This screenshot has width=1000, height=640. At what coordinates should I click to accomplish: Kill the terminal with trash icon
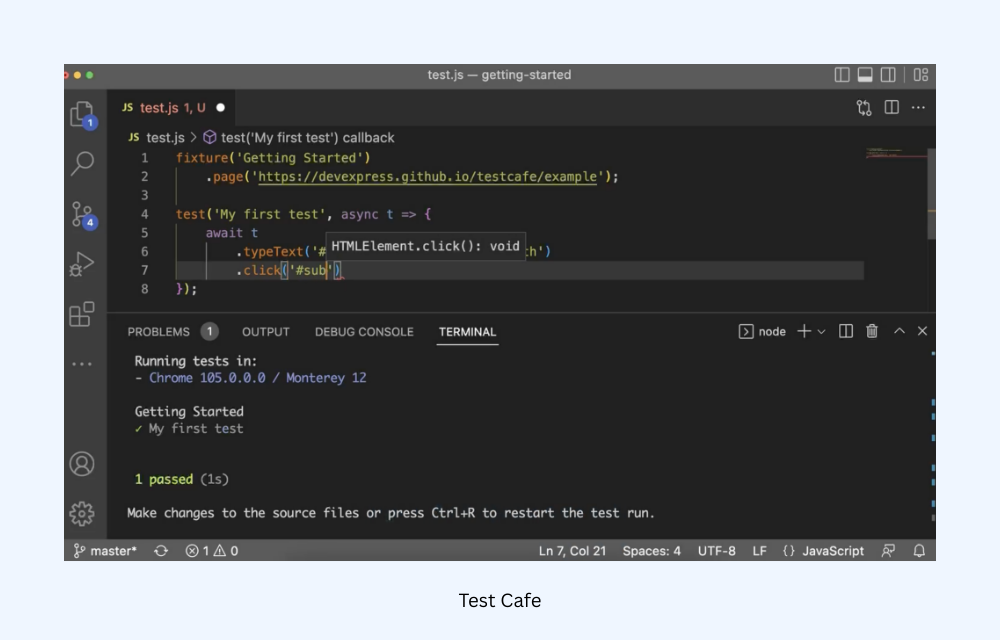tap(873, 331)
